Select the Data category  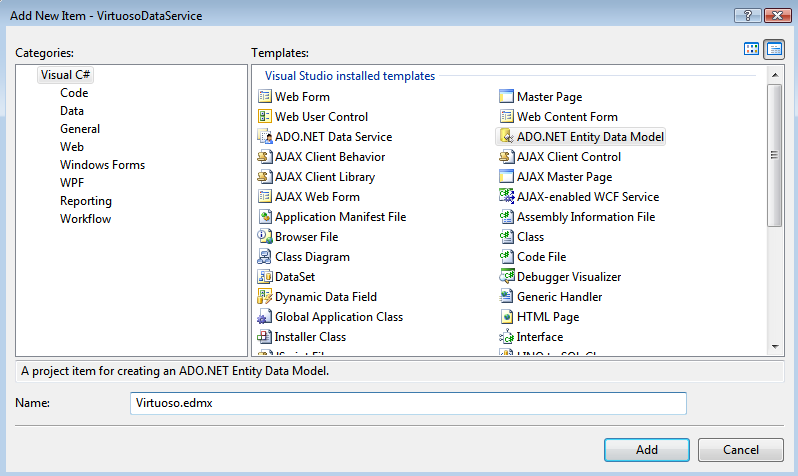pyautogui.click(x=72, y=110)
